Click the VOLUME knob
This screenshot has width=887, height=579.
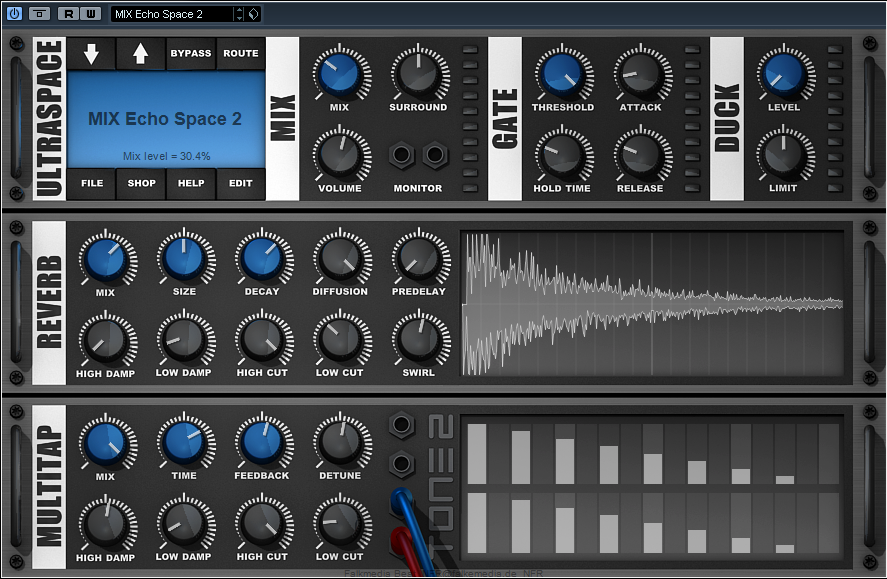[341, 155]
